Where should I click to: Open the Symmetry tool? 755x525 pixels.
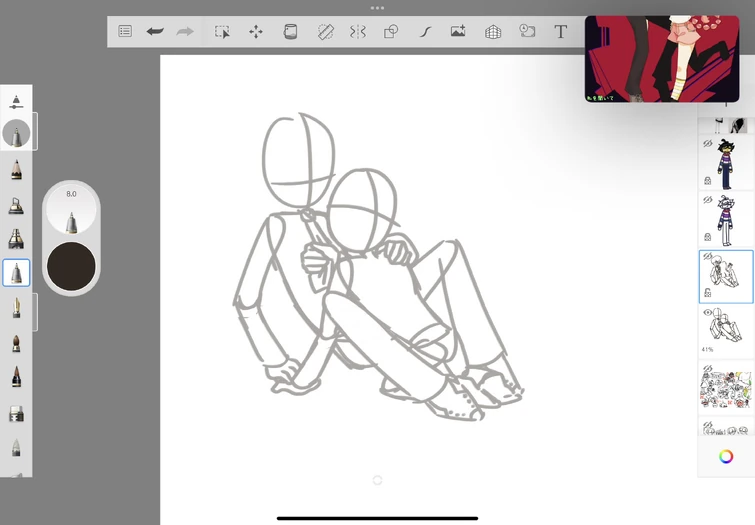358,32
